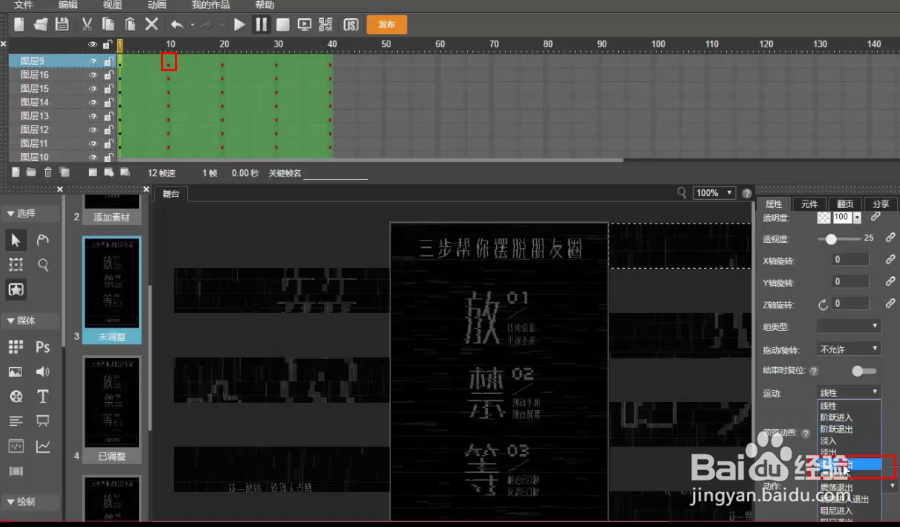900x527 pixels.
Task: Open the 编辑 menu
Action: point(68,5)
